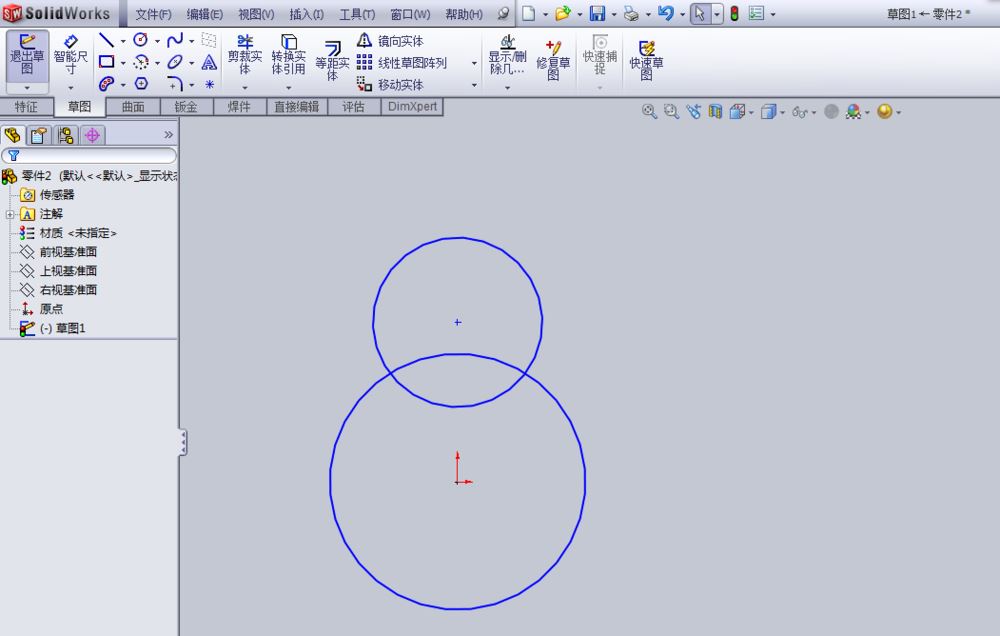
Task: Click the feature tree filter field
Action: pos(89,155)
